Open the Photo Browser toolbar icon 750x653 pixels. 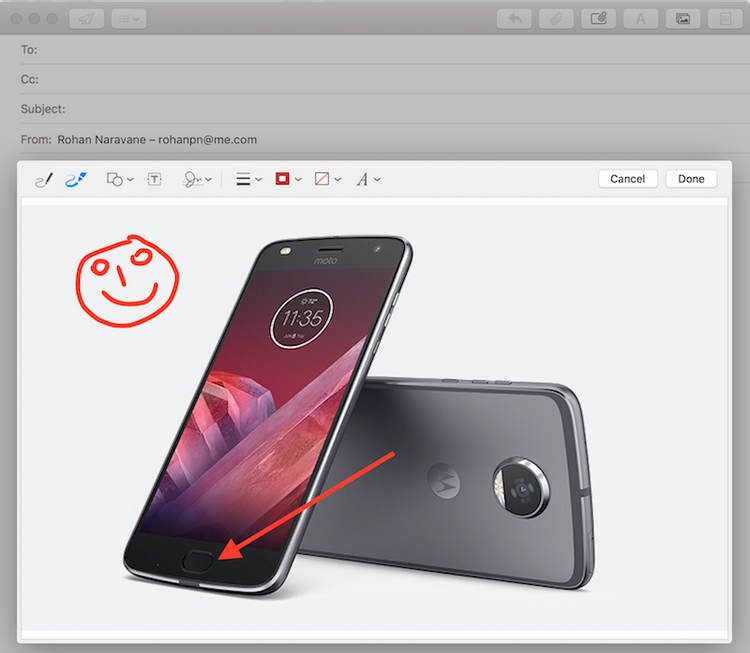click(682, 19)
